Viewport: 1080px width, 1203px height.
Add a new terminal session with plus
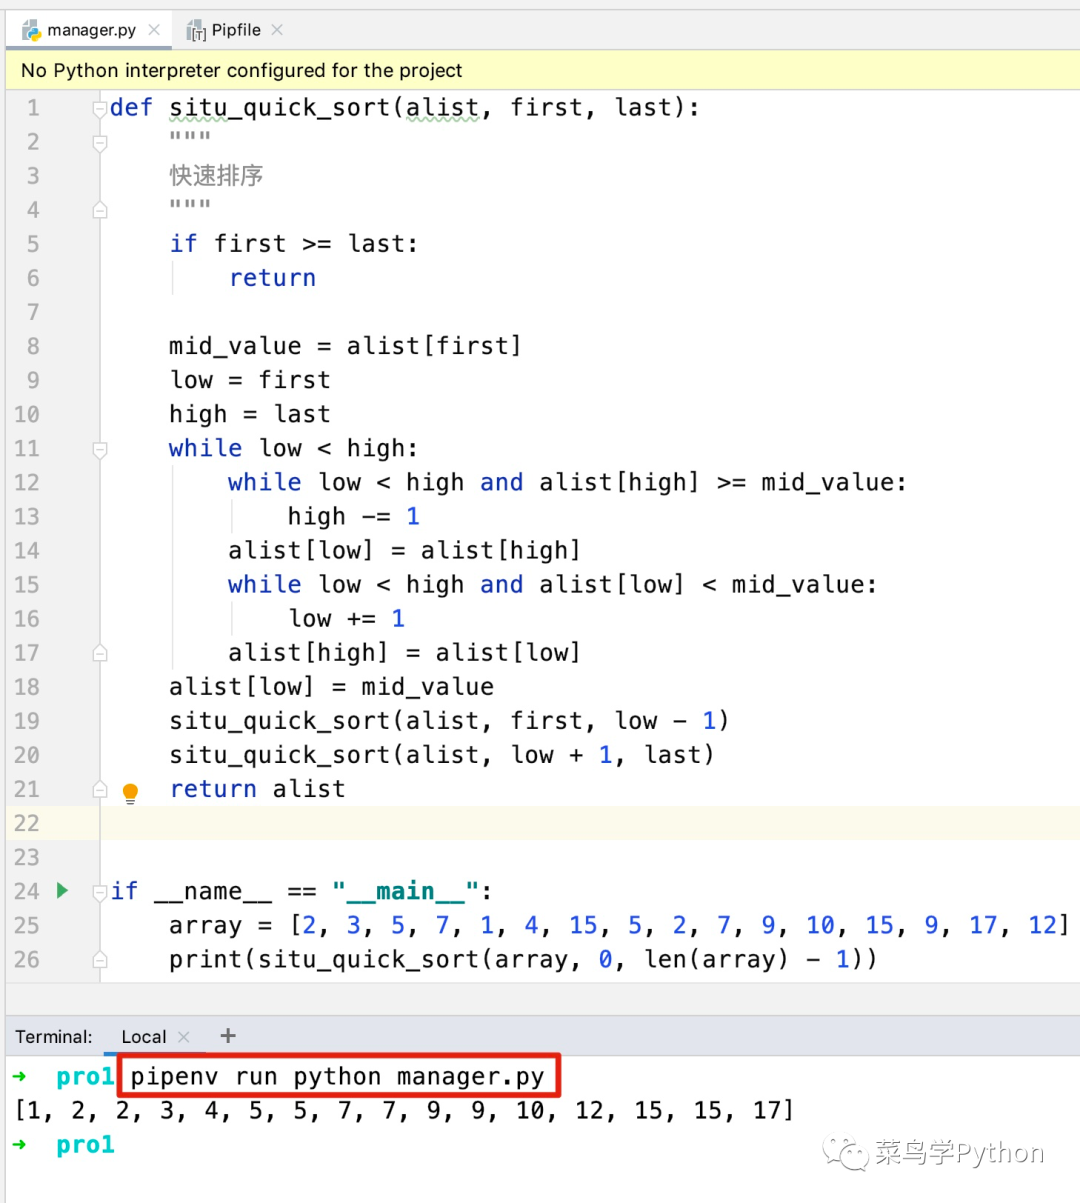[228, 1036]
